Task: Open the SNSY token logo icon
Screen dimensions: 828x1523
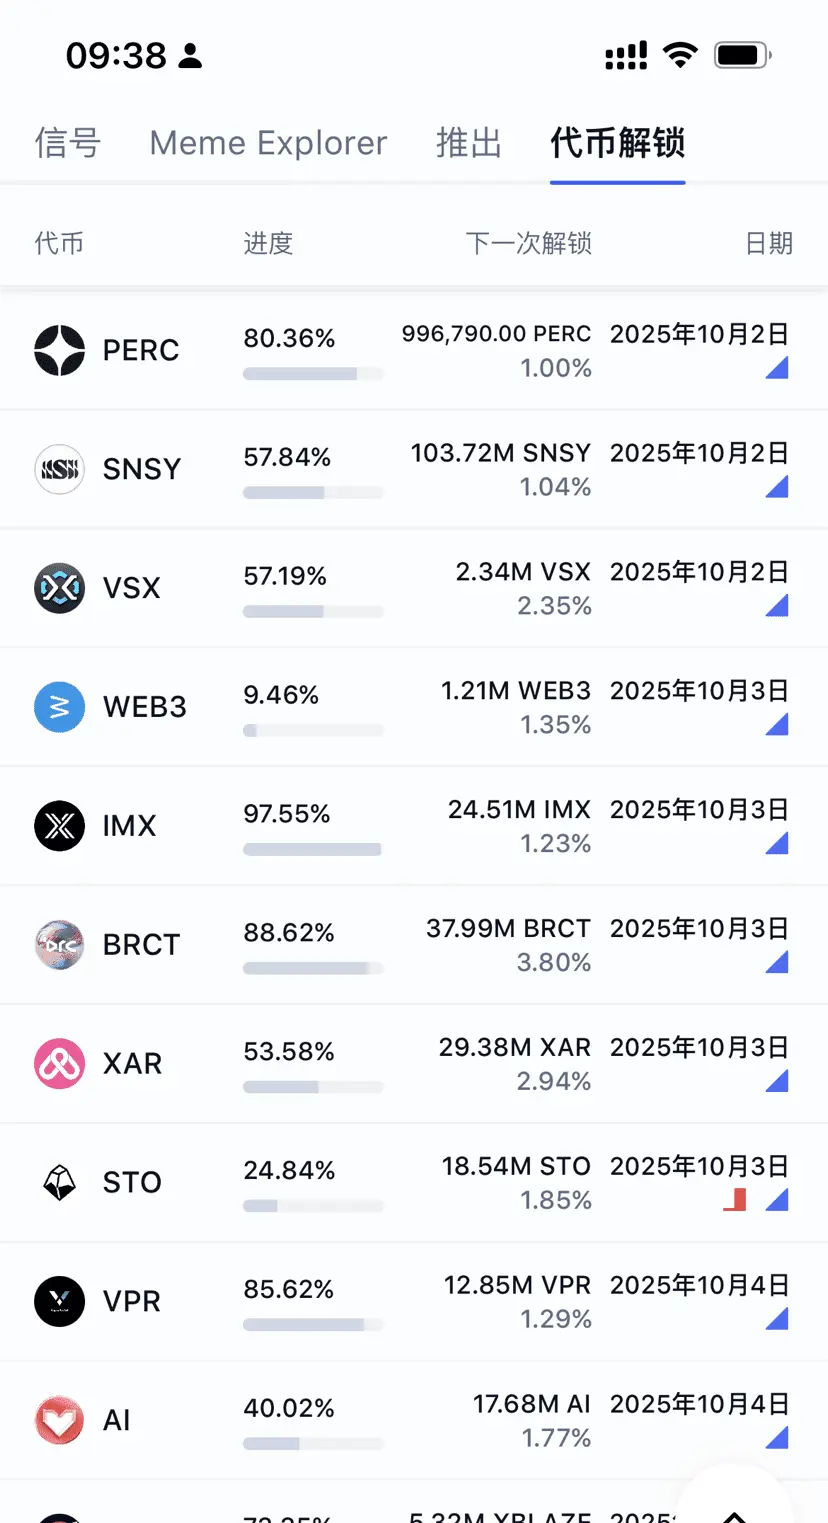Action: [60, 469]
